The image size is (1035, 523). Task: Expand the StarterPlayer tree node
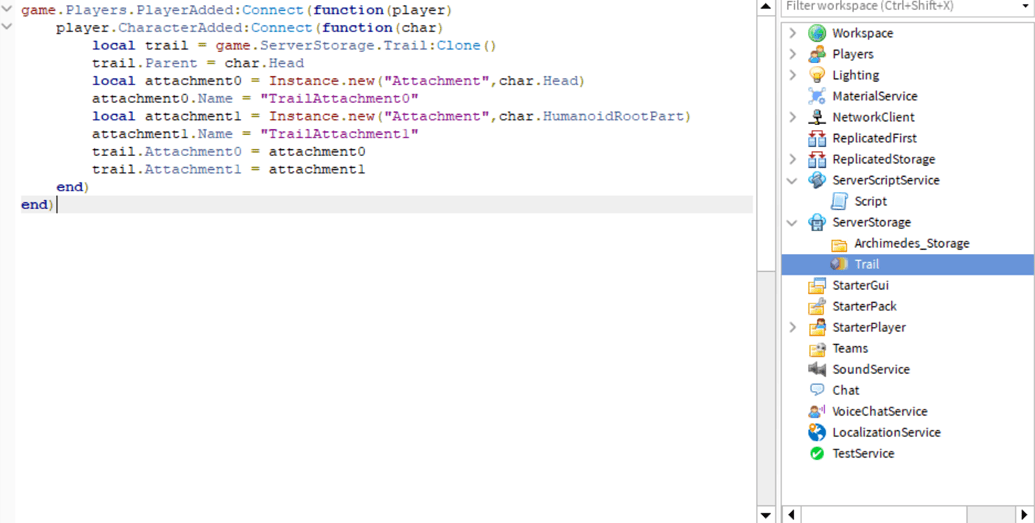pos(793,327)
